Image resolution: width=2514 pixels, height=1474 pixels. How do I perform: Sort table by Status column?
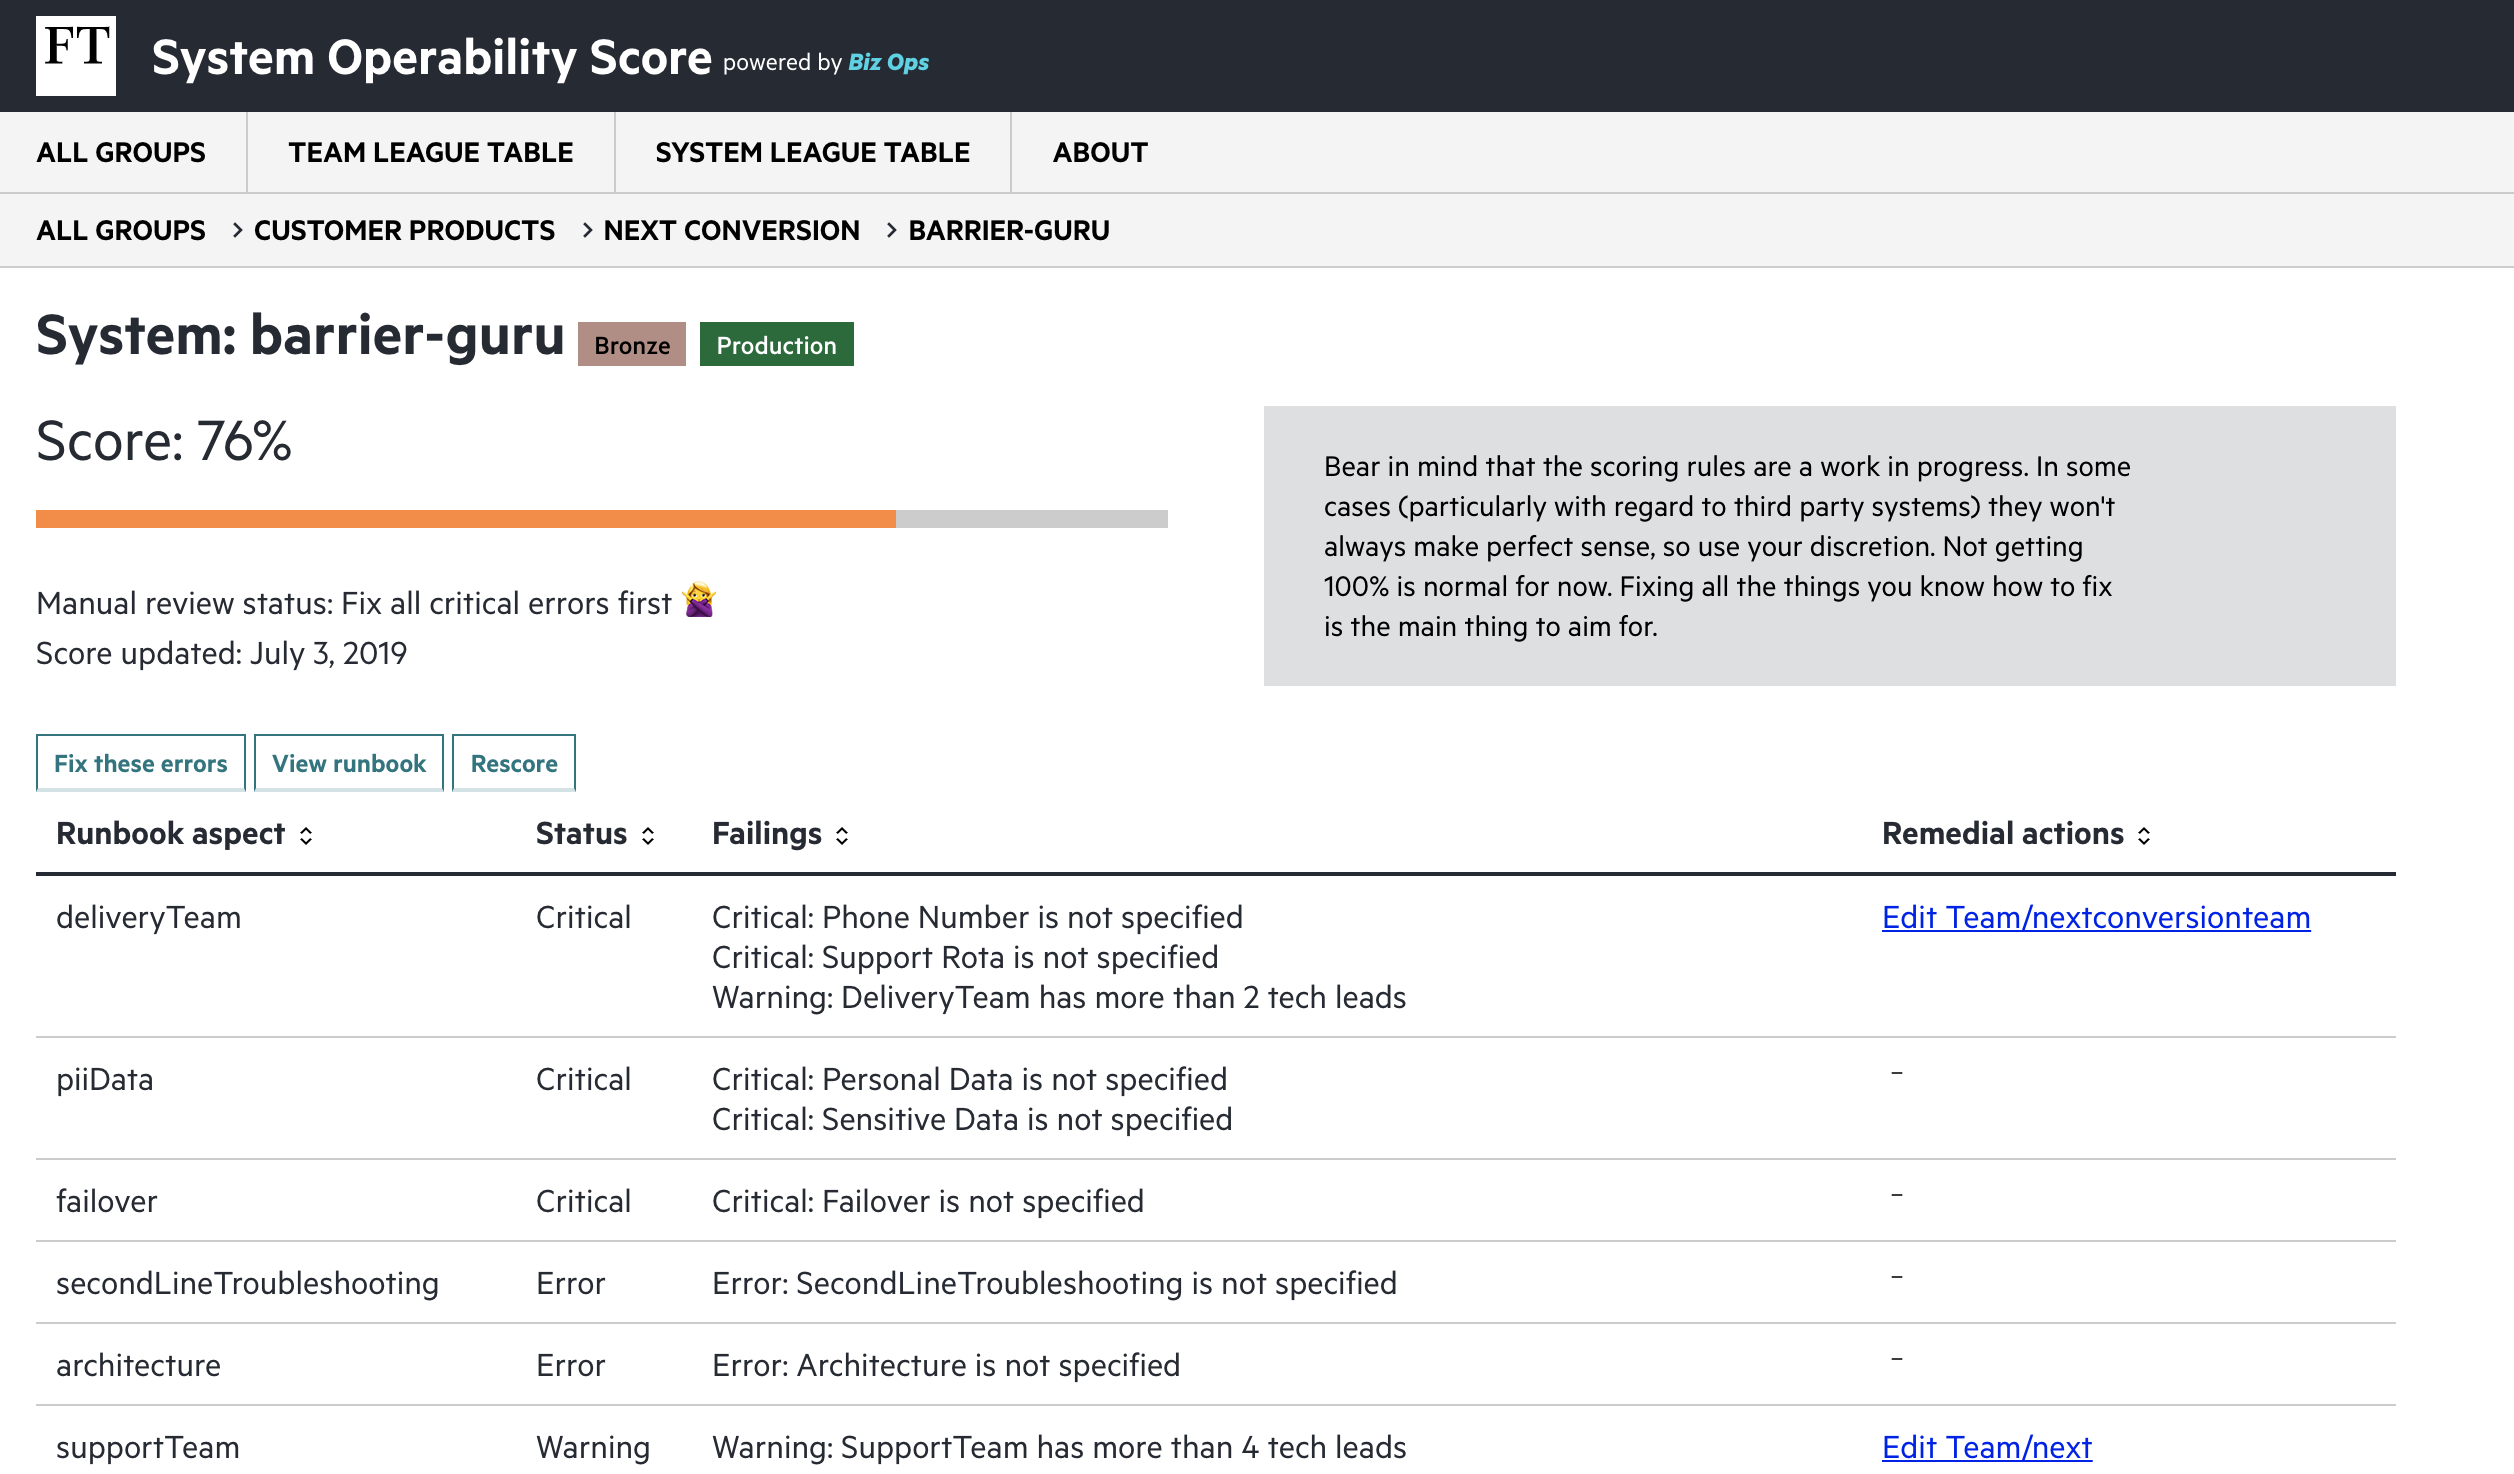tap(648, 835)
